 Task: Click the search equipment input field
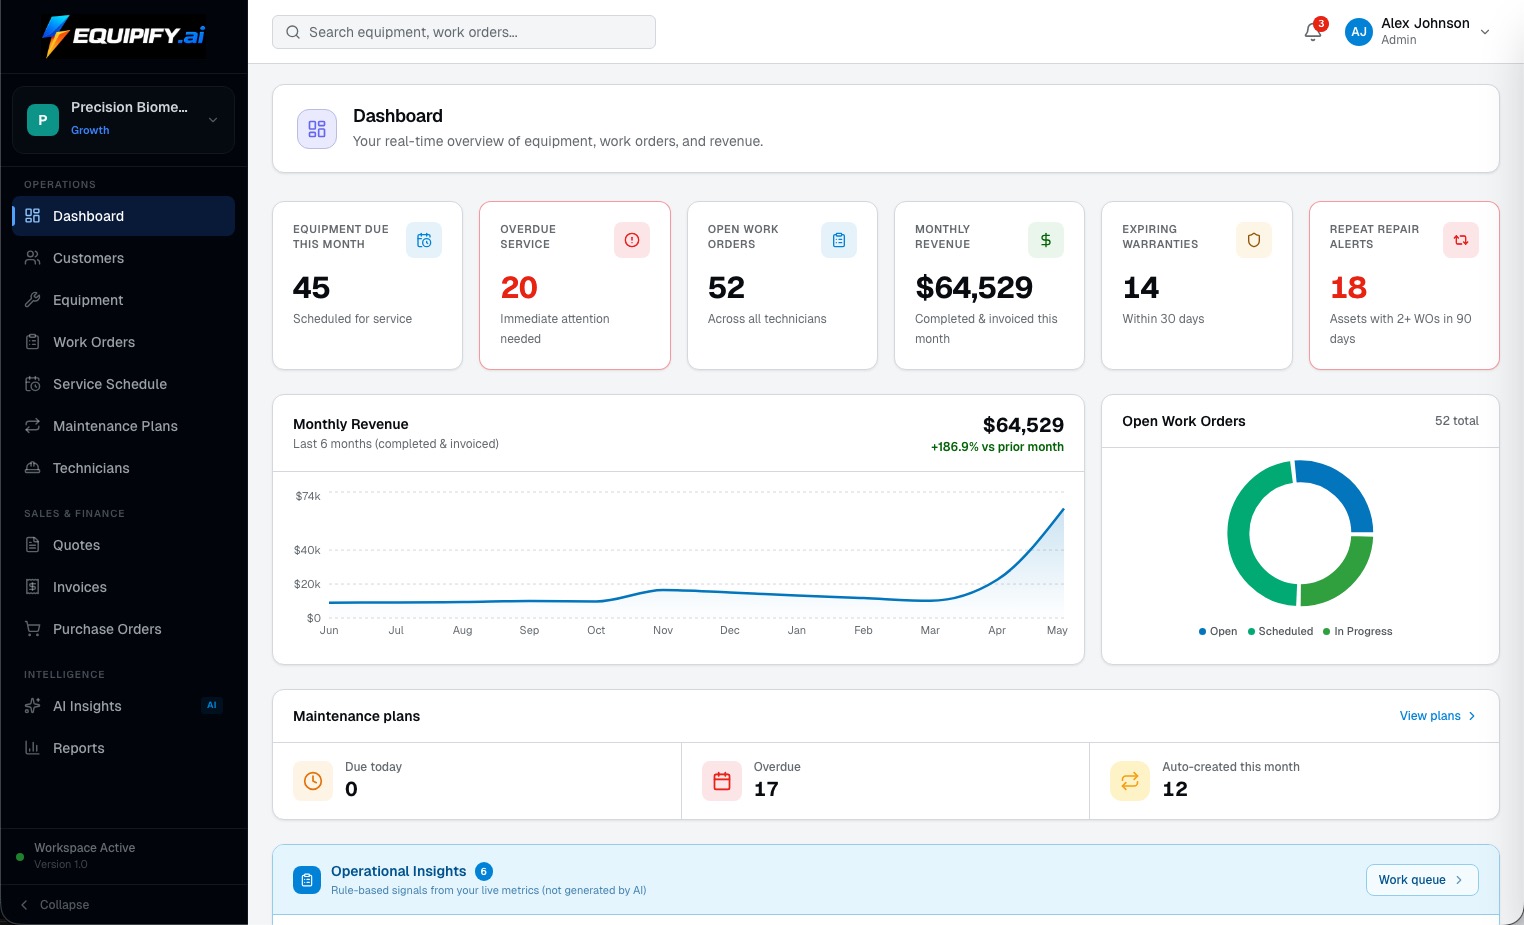point(464,32)
